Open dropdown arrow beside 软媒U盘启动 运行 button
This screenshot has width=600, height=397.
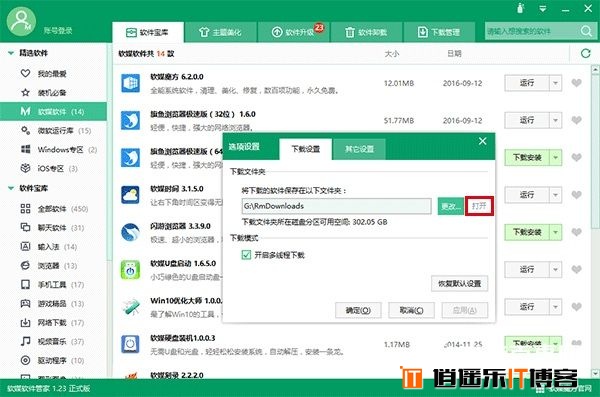click(556, 270)
